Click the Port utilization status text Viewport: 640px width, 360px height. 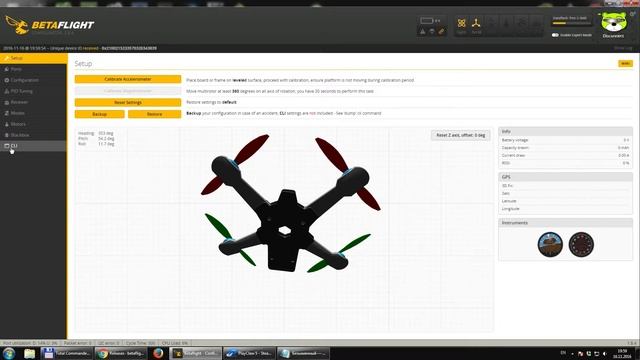point(30,343)
